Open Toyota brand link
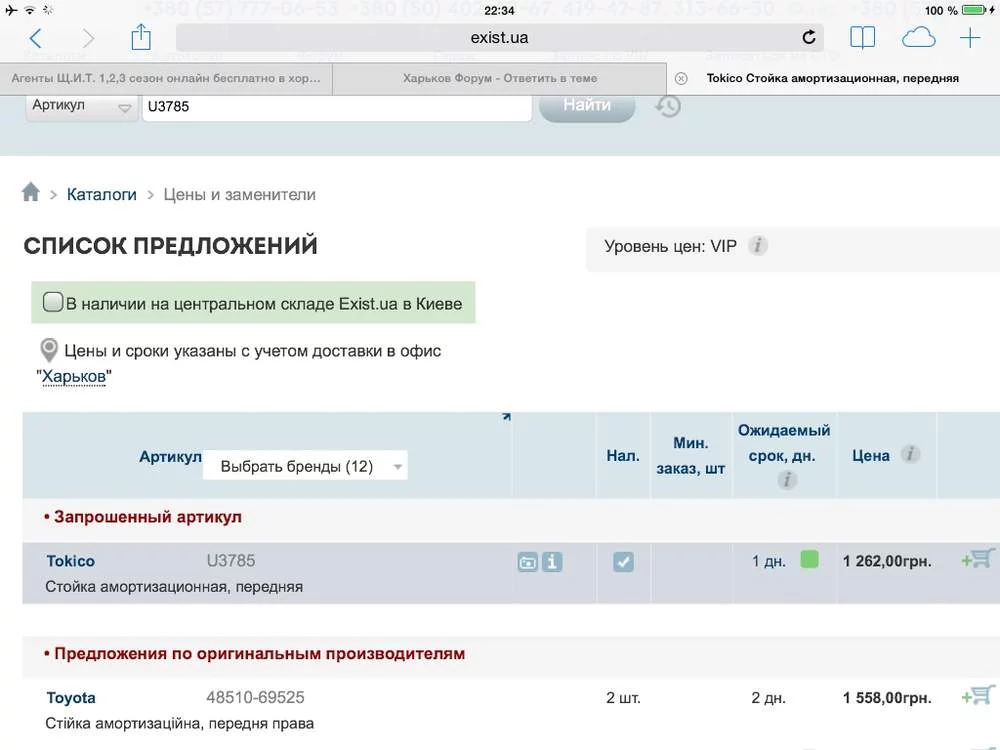 click(71, 698)
